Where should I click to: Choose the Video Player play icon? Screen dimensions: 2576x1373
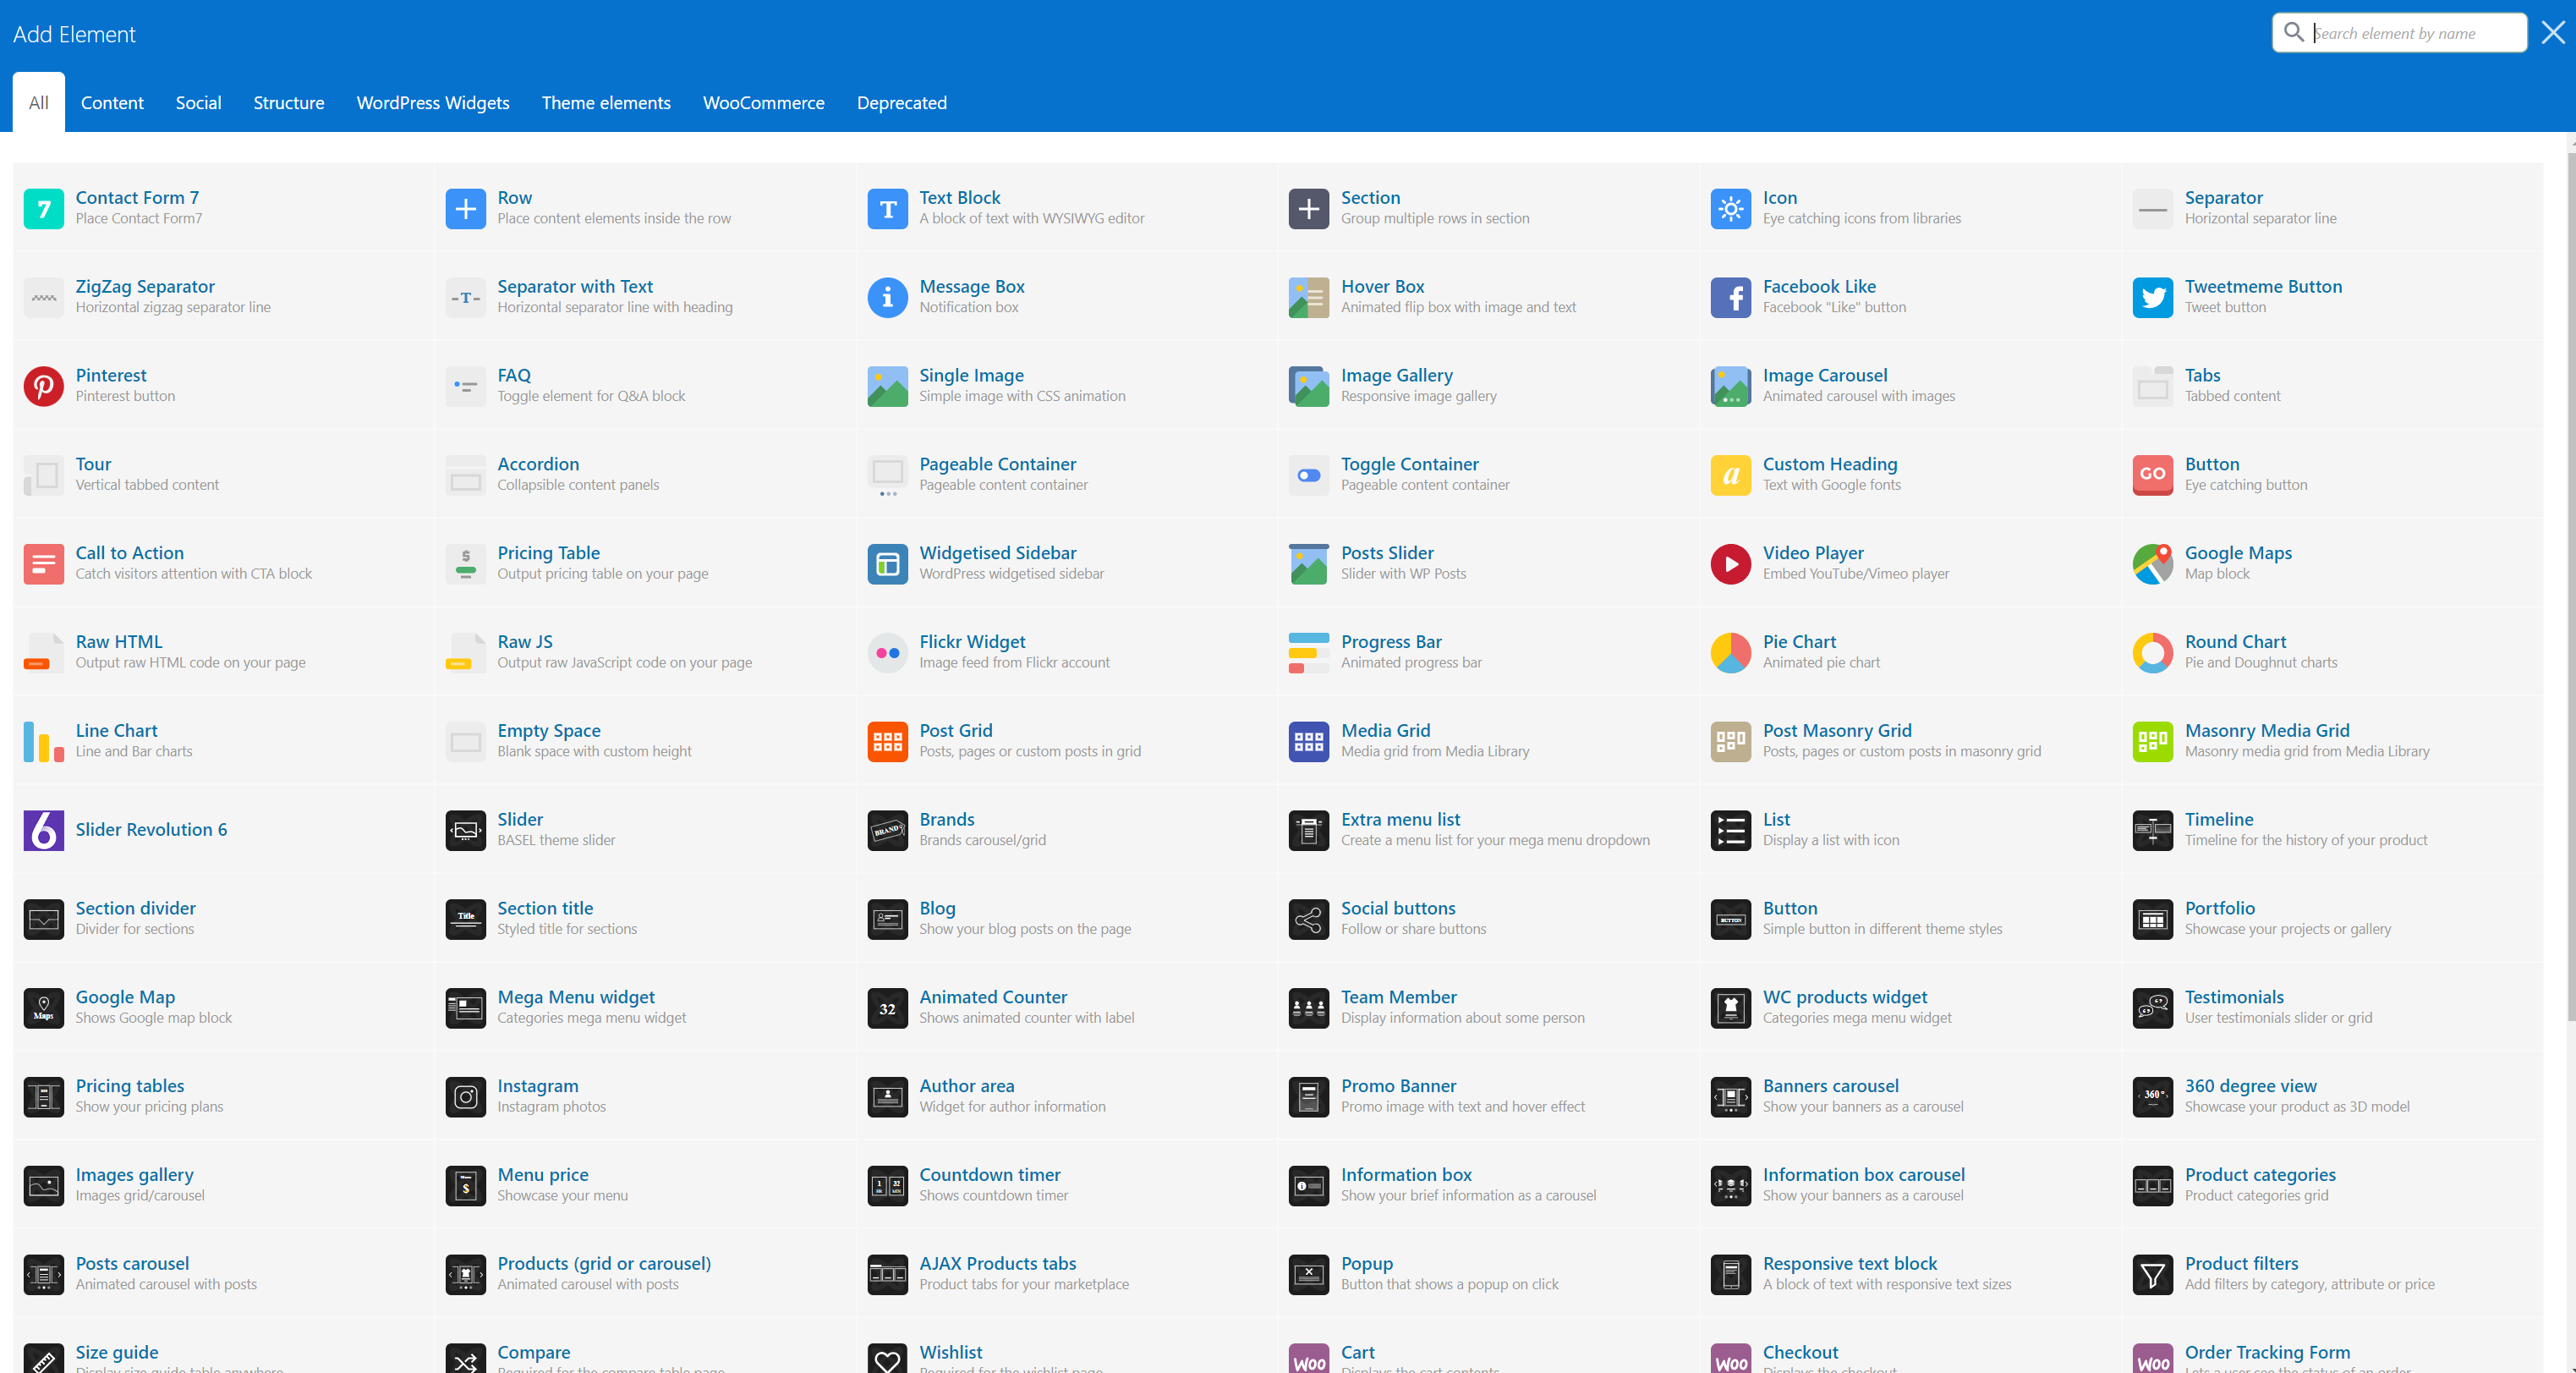[x=1730, y=564]
